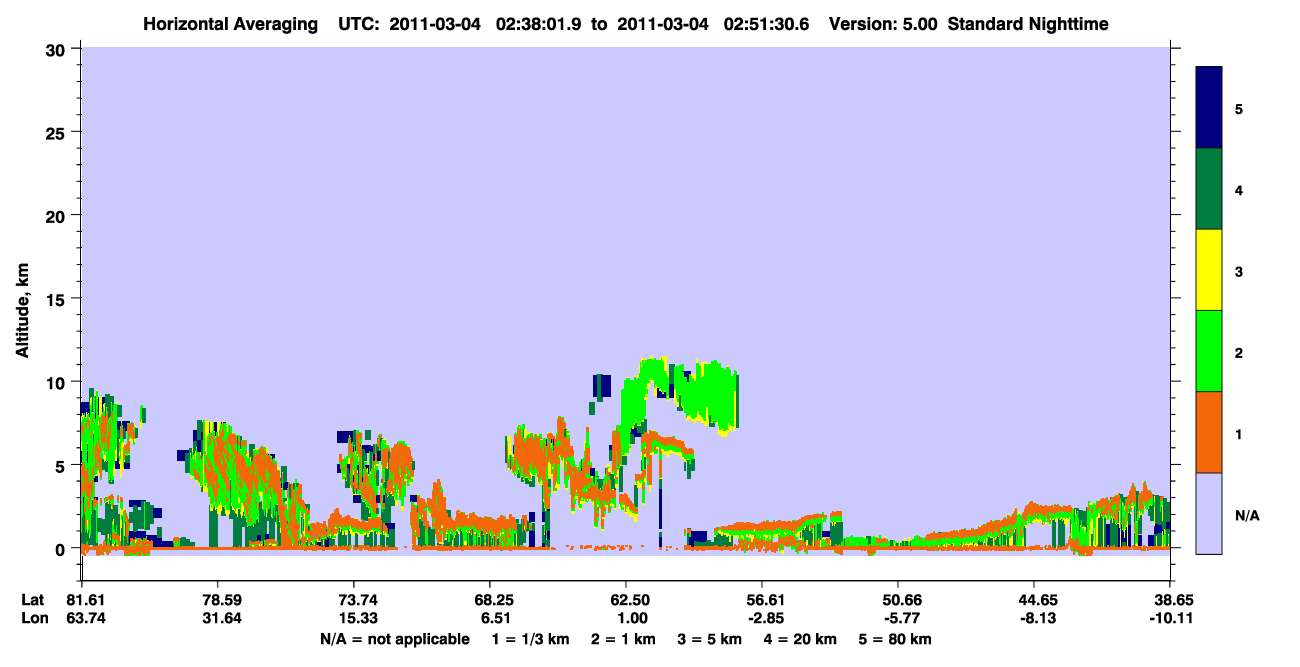This screenshot has width=1300, height=667.
Task: Click the bright green level 2 swatch
Action: (1209, 351)
